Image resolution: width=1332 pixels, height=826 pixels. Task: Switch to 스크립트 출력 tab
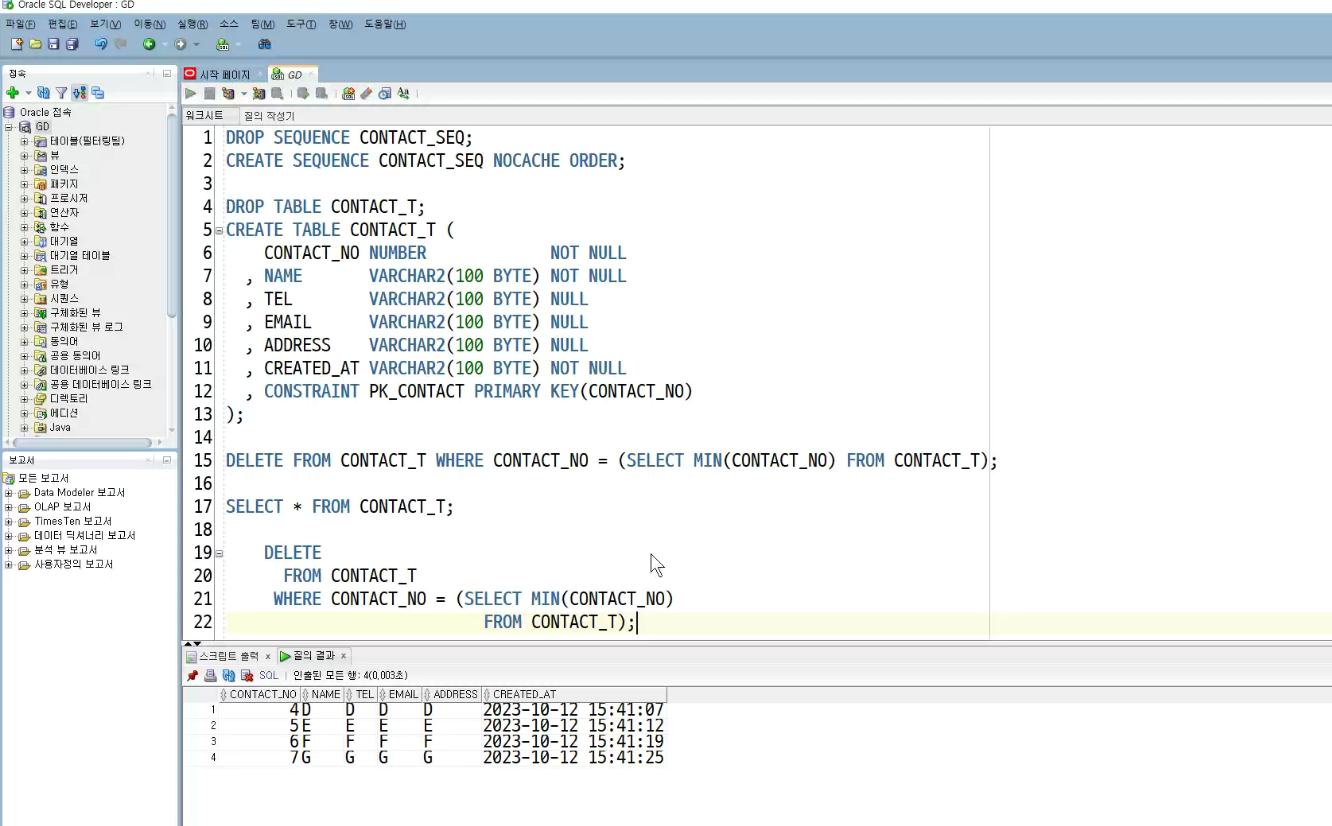tap(228, 656)
